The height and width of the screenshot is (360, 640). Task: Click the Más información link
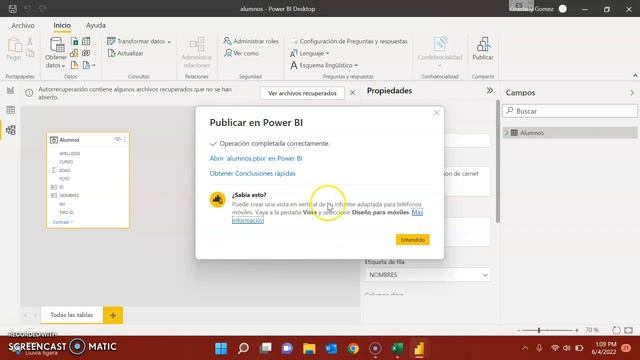pos(247,220)
